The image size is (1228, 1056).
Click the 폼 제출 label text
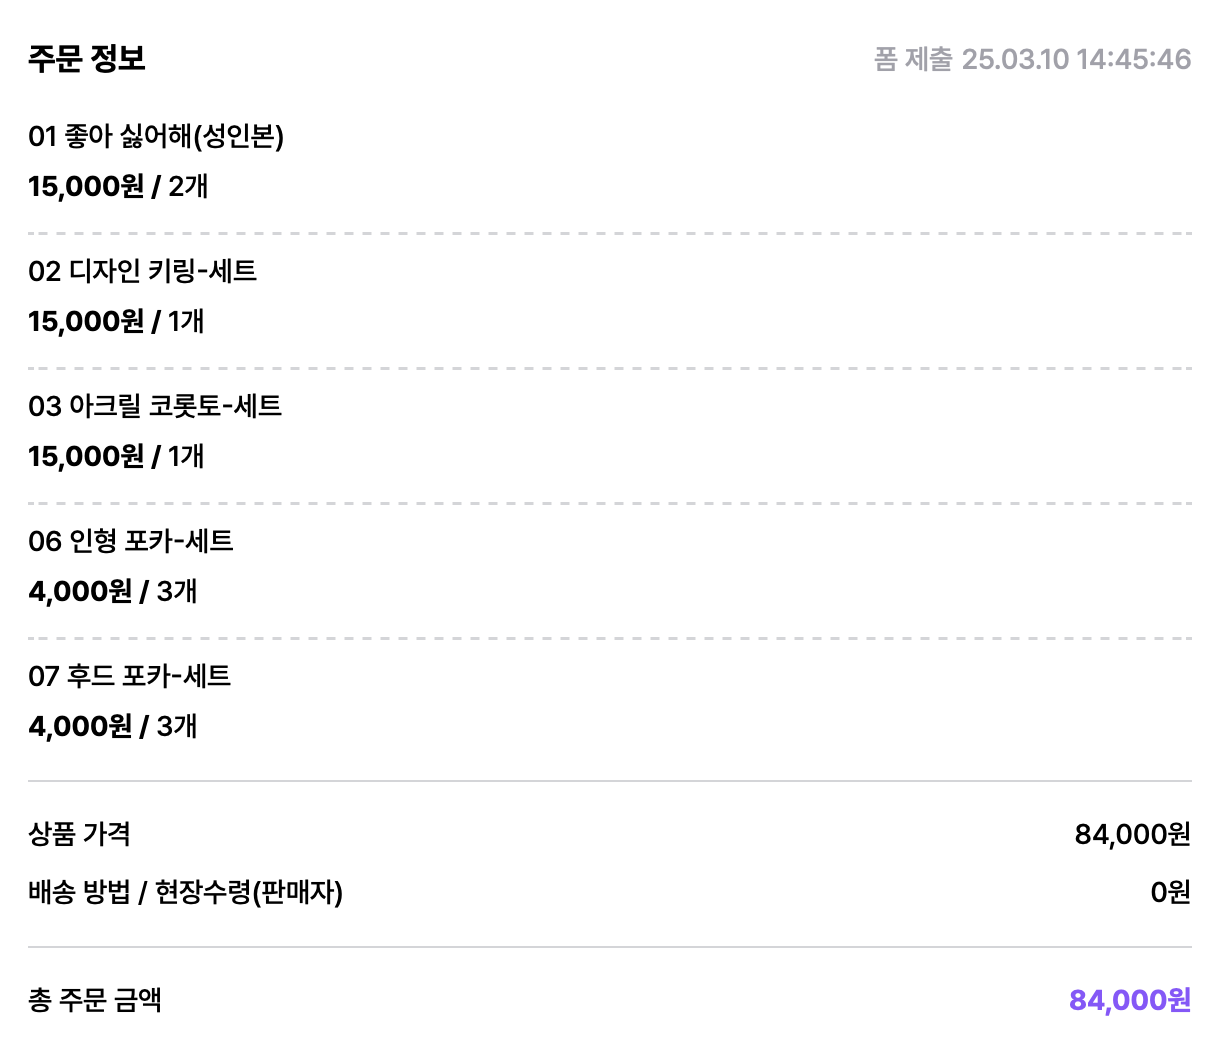pos(913,59)
